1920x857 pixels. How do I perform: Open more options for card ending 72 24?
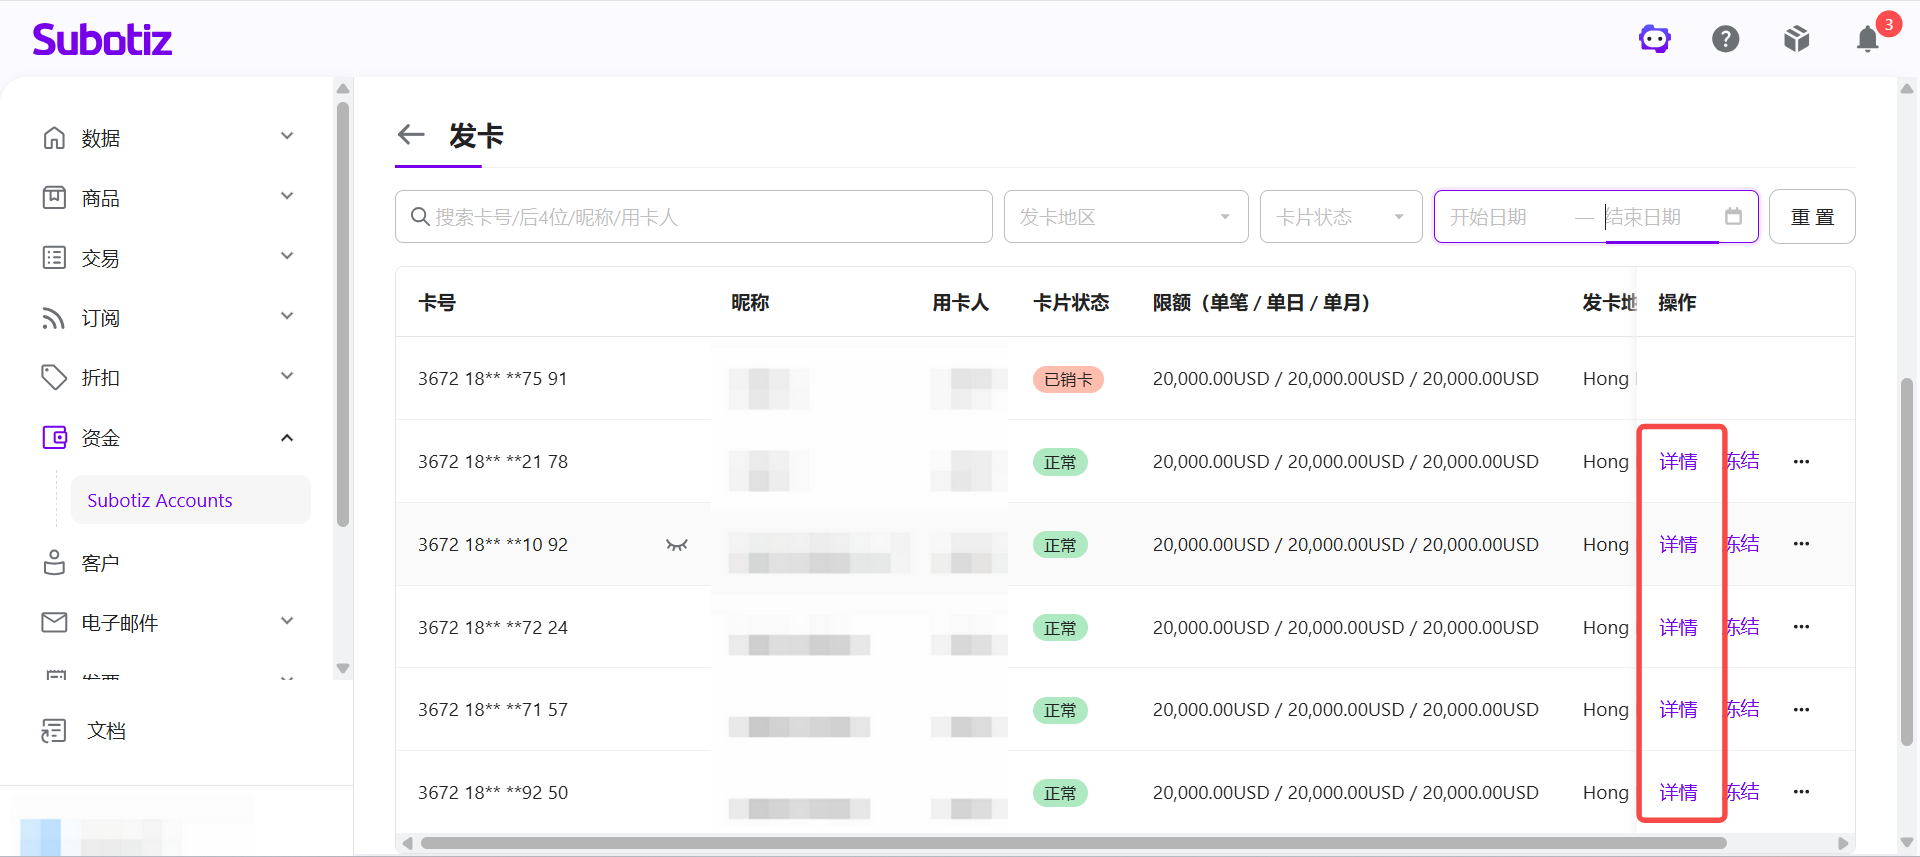1801,627
